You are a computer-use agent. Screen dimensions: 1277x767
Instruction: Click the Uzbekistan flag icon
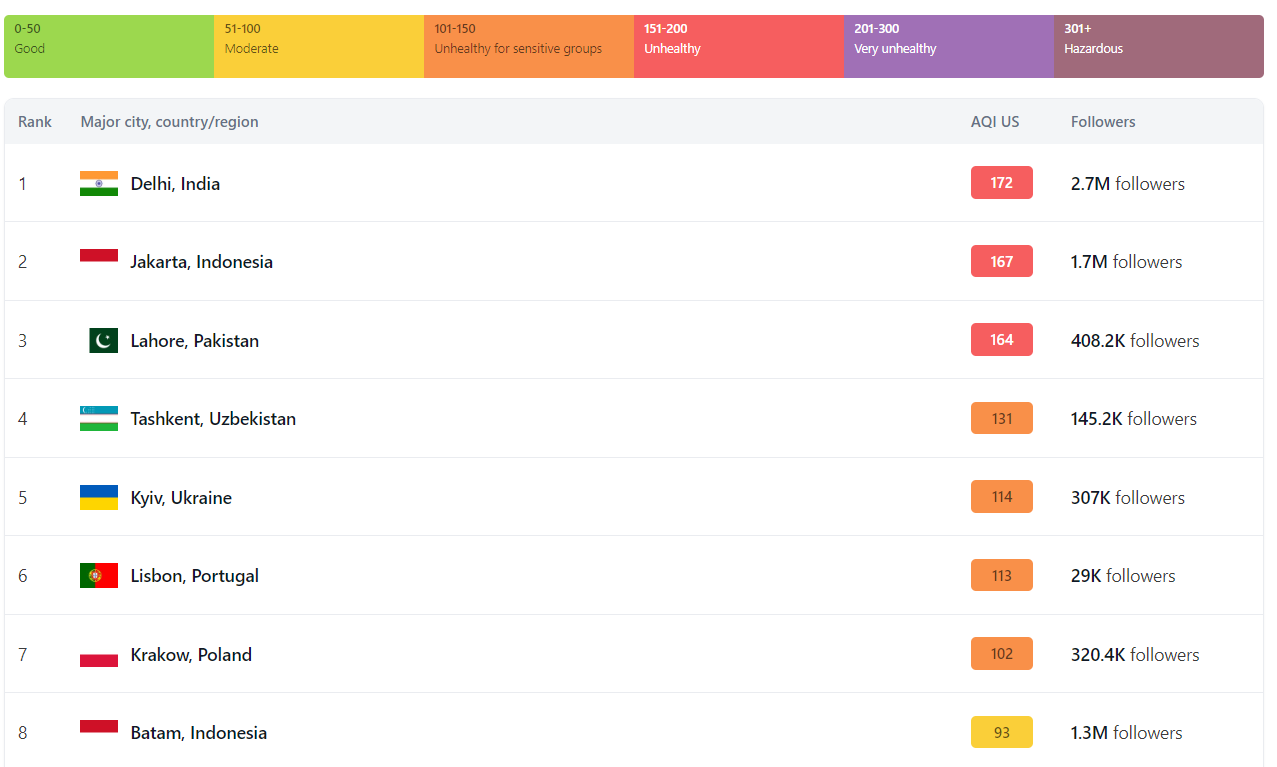99,419
